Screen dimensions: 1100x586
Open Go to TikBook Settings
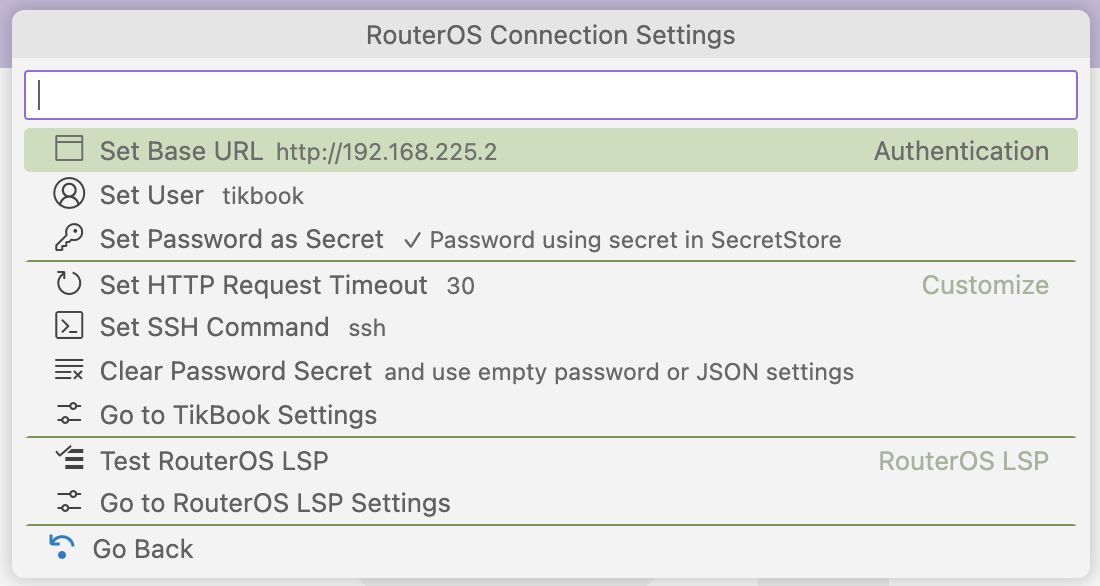coord(551,415)
